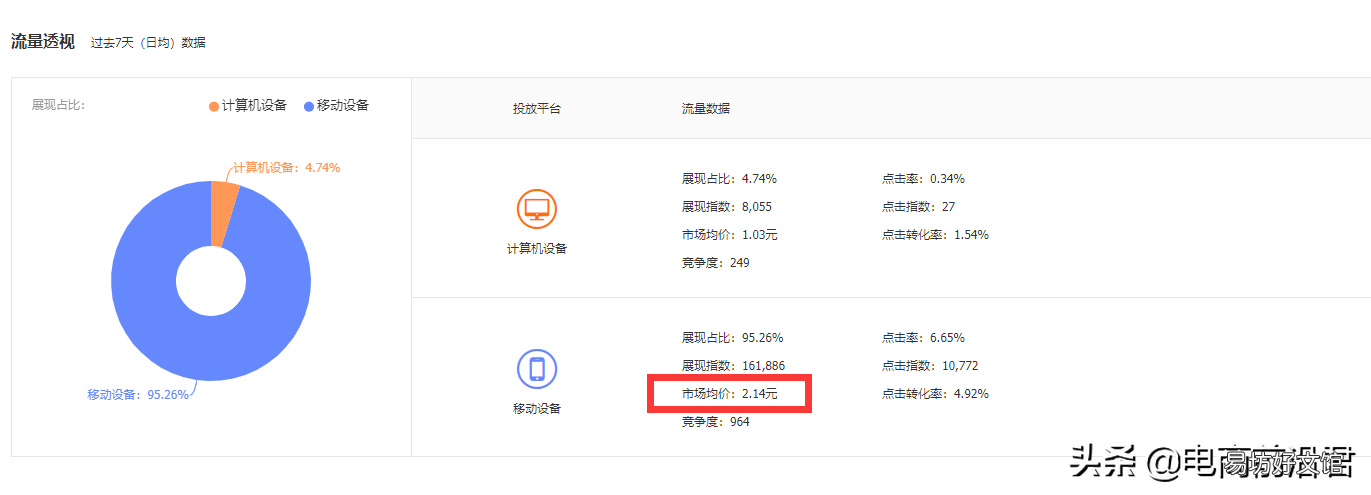Click 展现指数: 8,055 value
Viewport: 1371px width, 495px height.
tap(727, 207)
